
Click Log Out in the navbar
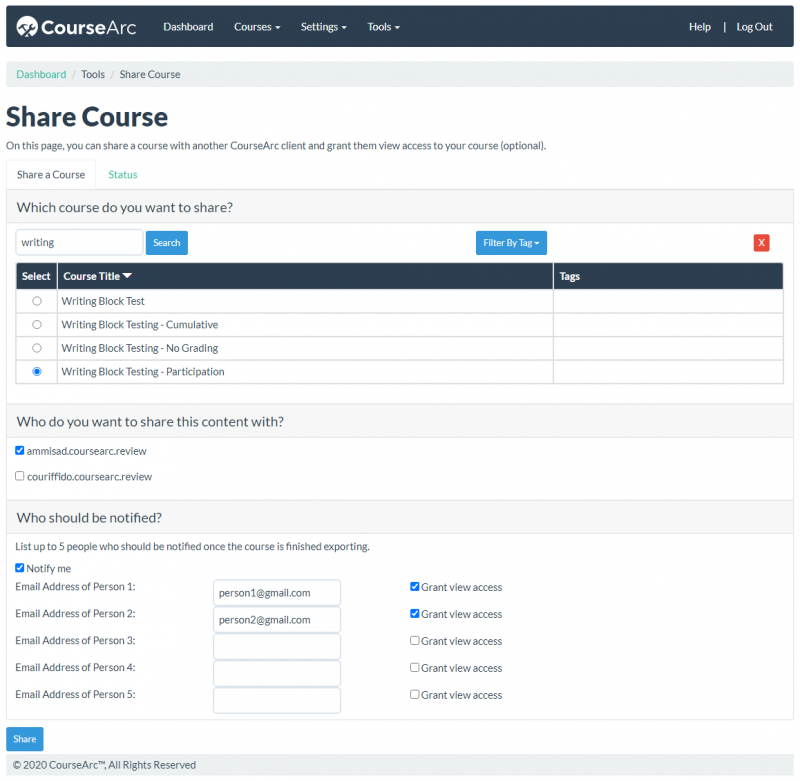(x=754, y=27)
